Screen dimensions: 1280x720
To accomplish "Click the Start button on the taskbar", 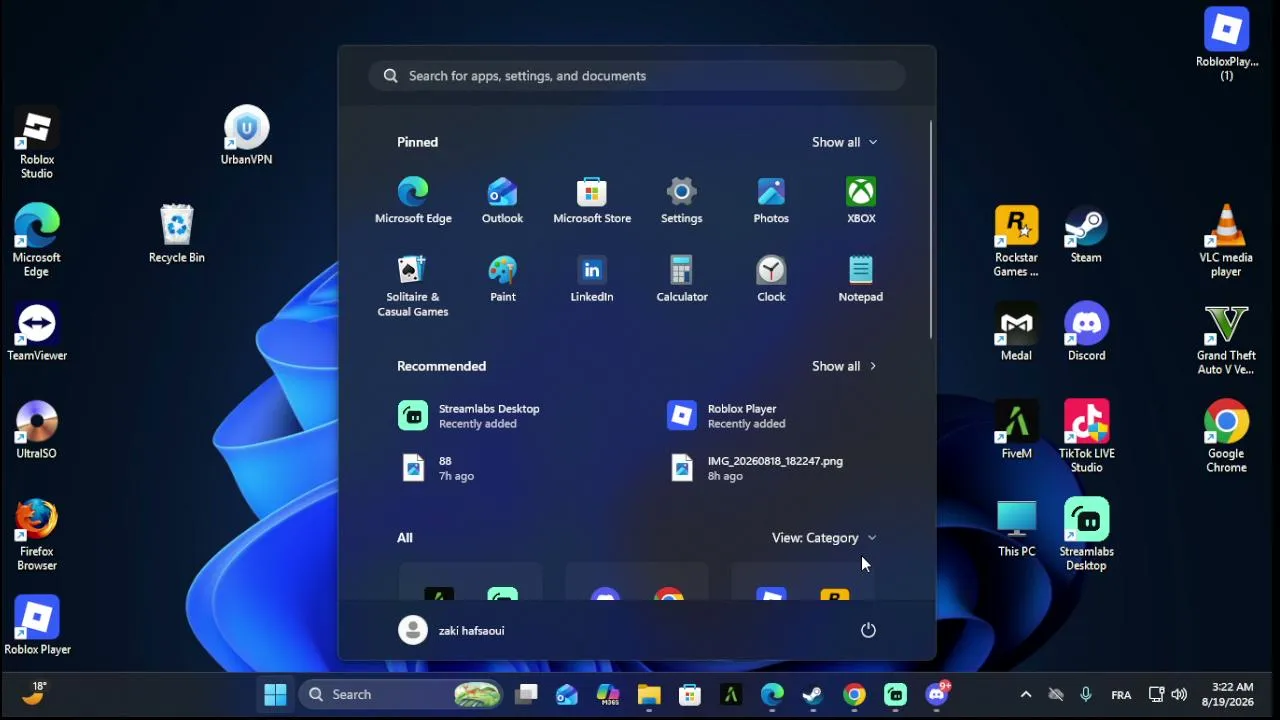I will 275,694.
